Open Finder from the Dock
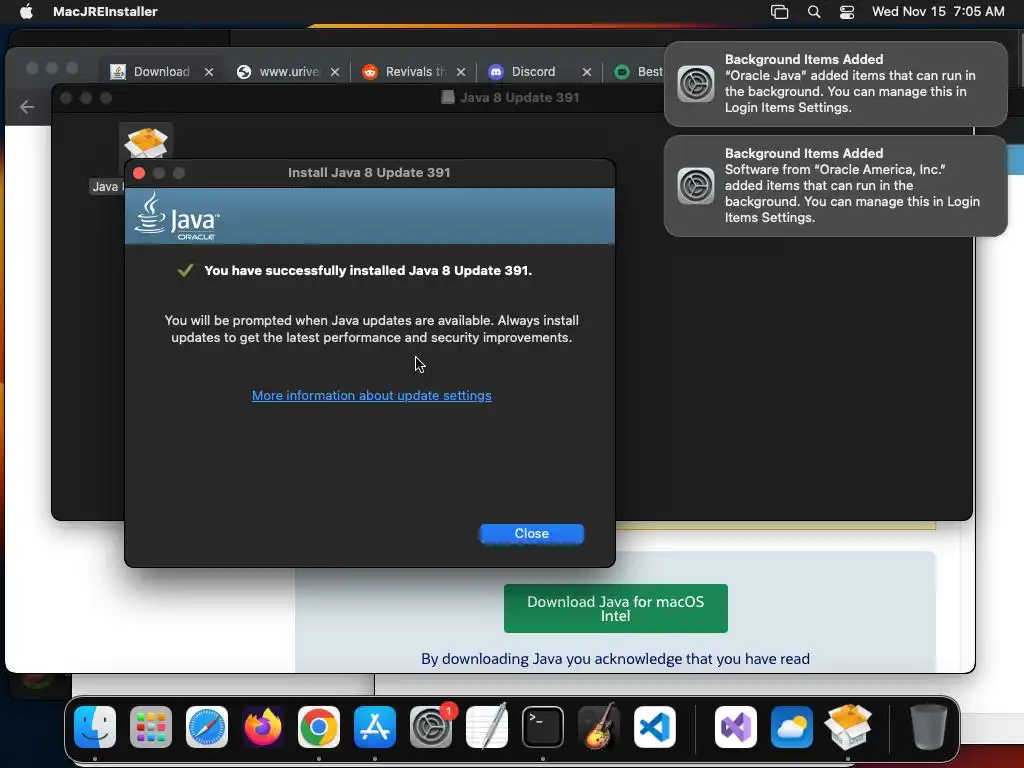This screenshot has height=768, width=1024. click(x=95, y=727)
